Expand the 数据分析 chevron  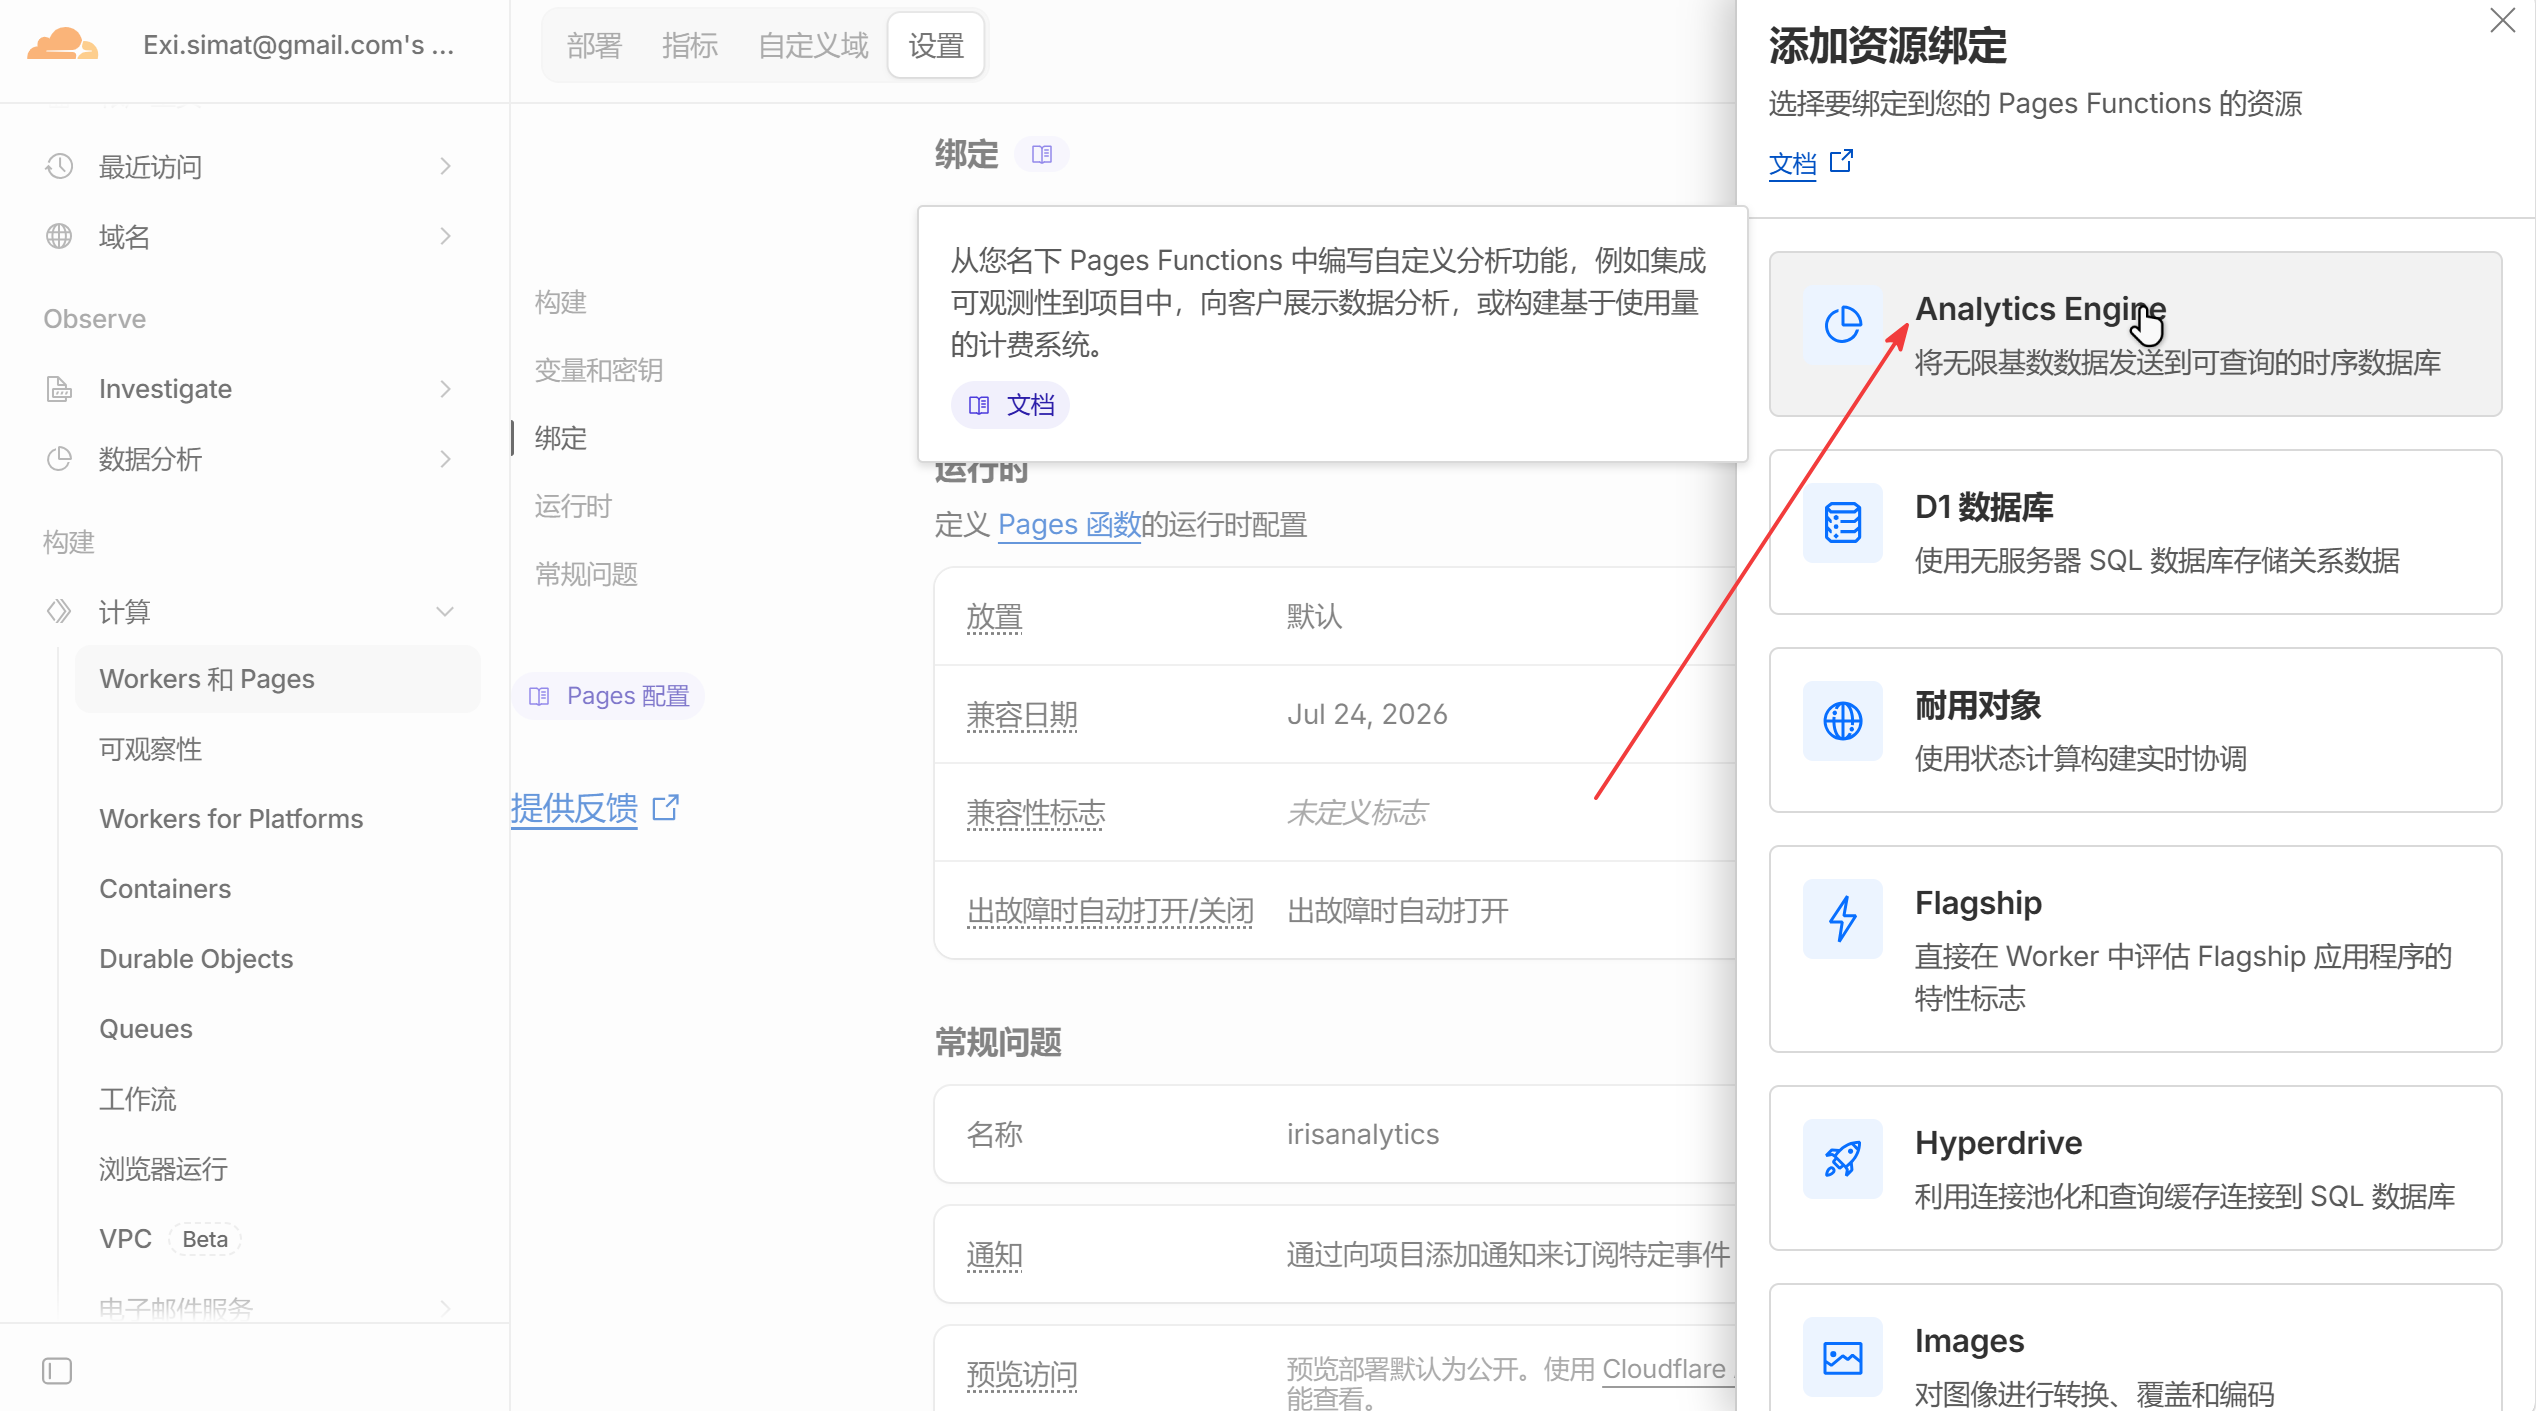pyautogui.click(x=446, y=458)
